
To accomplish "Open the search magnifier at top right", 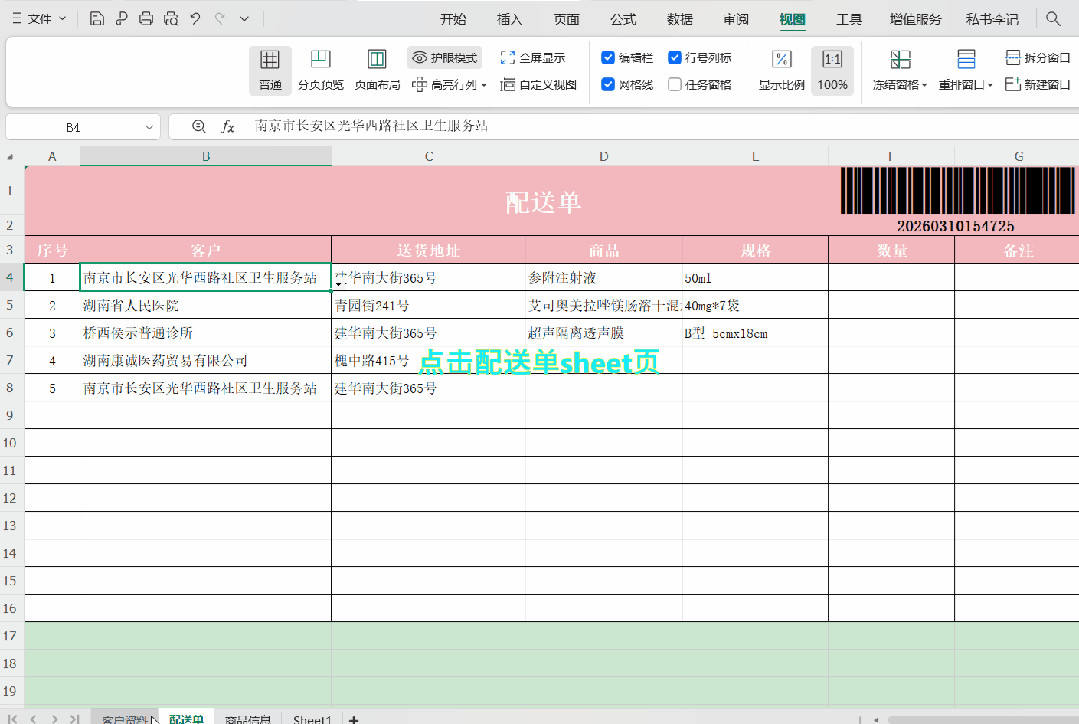I will tap(1053, 19).
